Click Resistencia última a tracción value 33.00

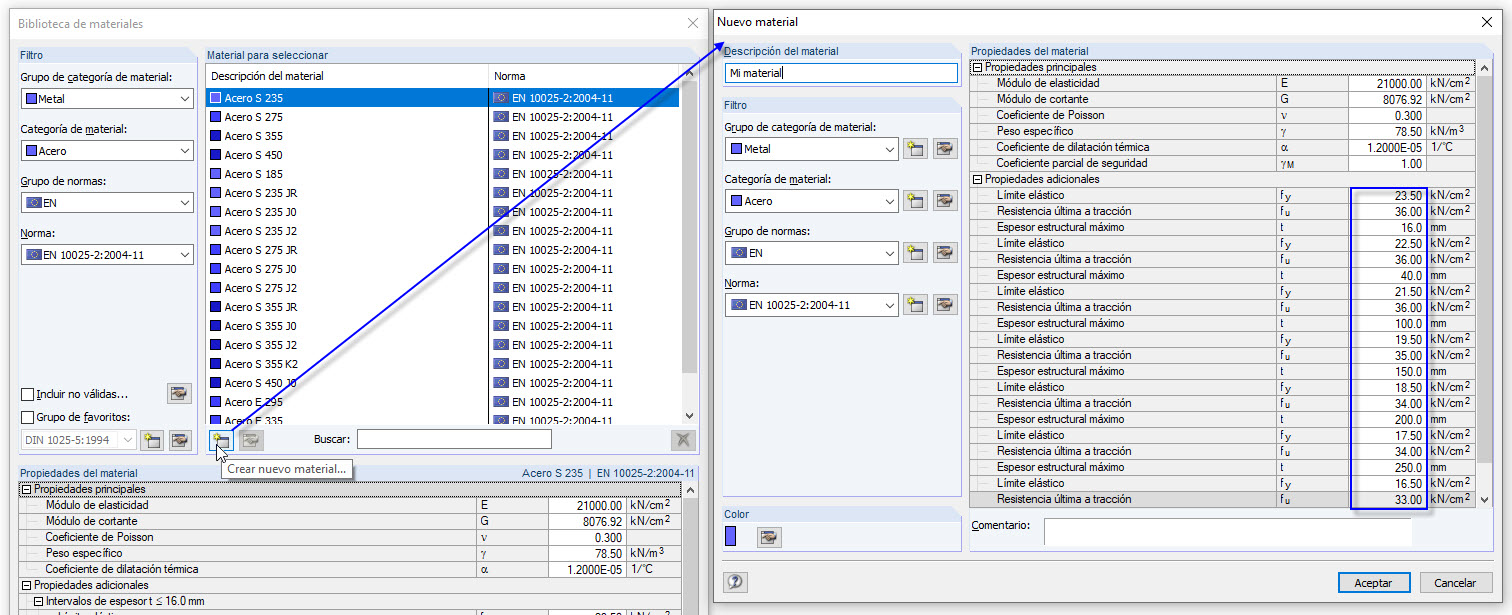point(1387,500)
